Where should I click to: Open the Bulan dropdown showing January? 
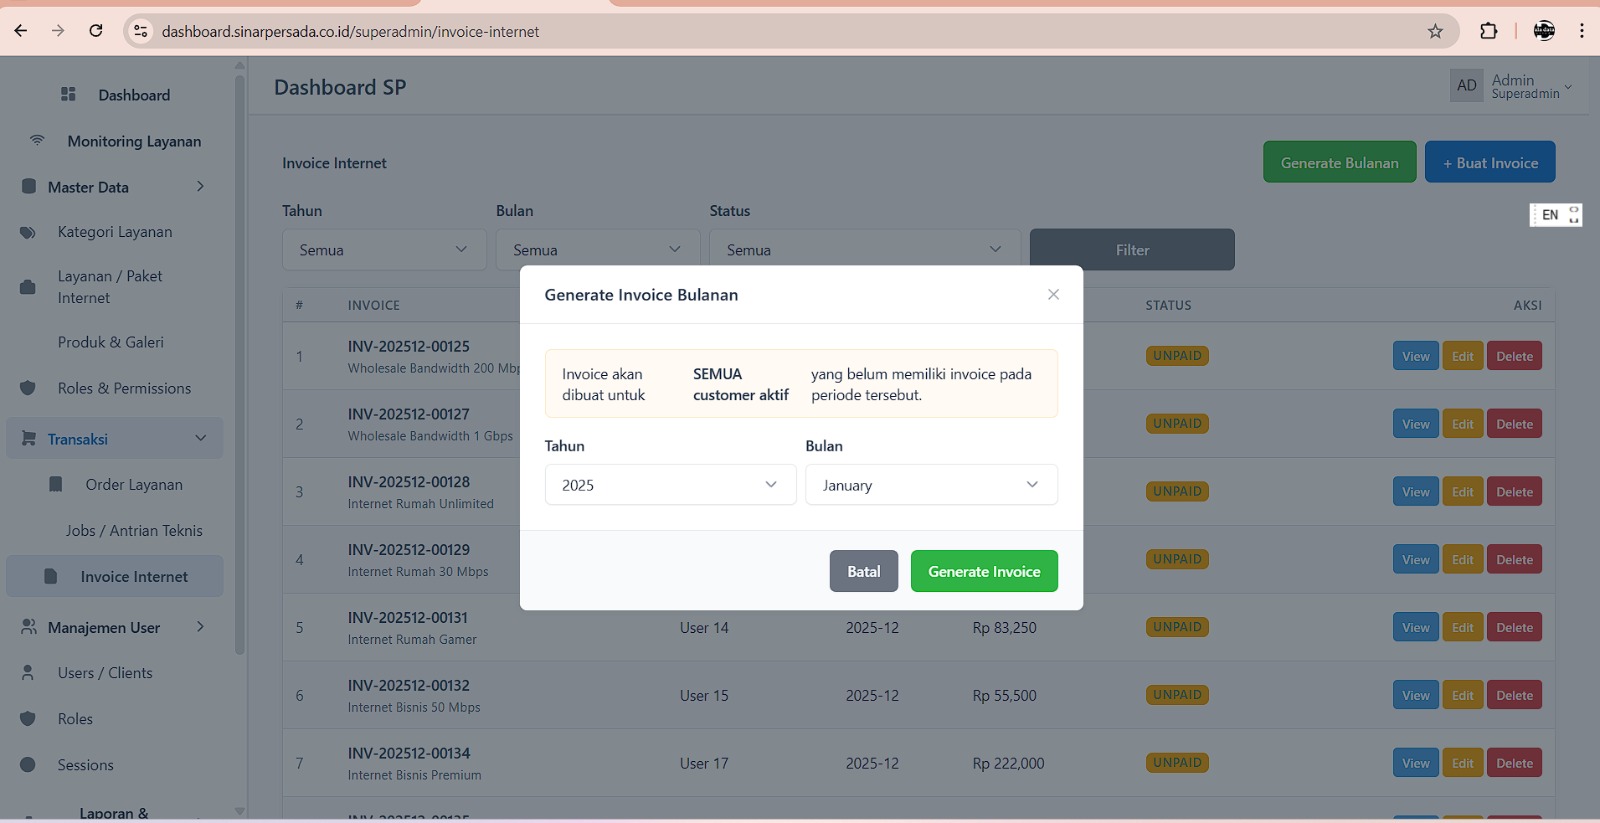pyautogui.click(x=931, y=485)
